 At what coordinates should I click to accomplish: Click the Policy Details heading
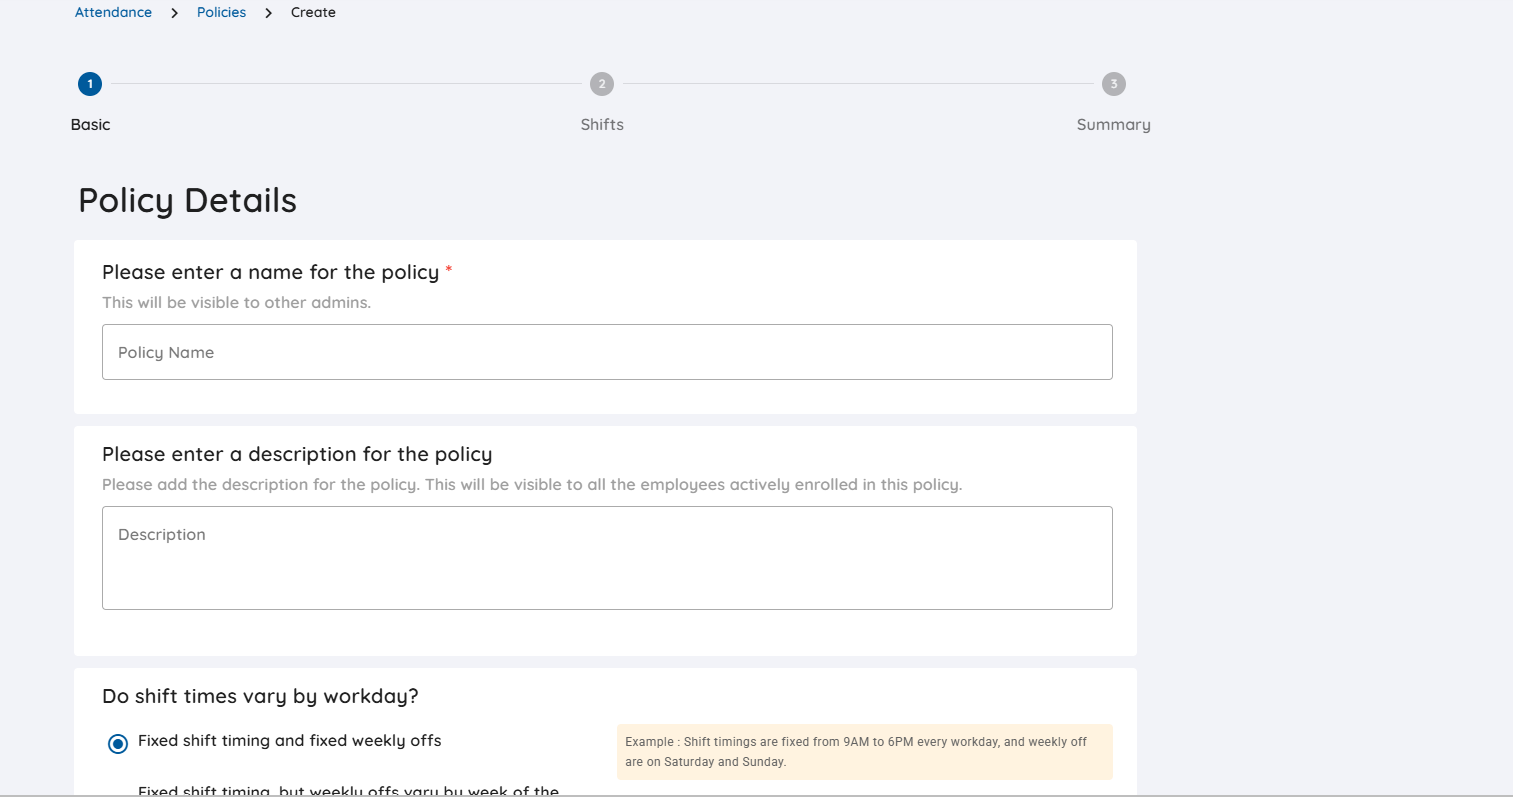[188, 201]
